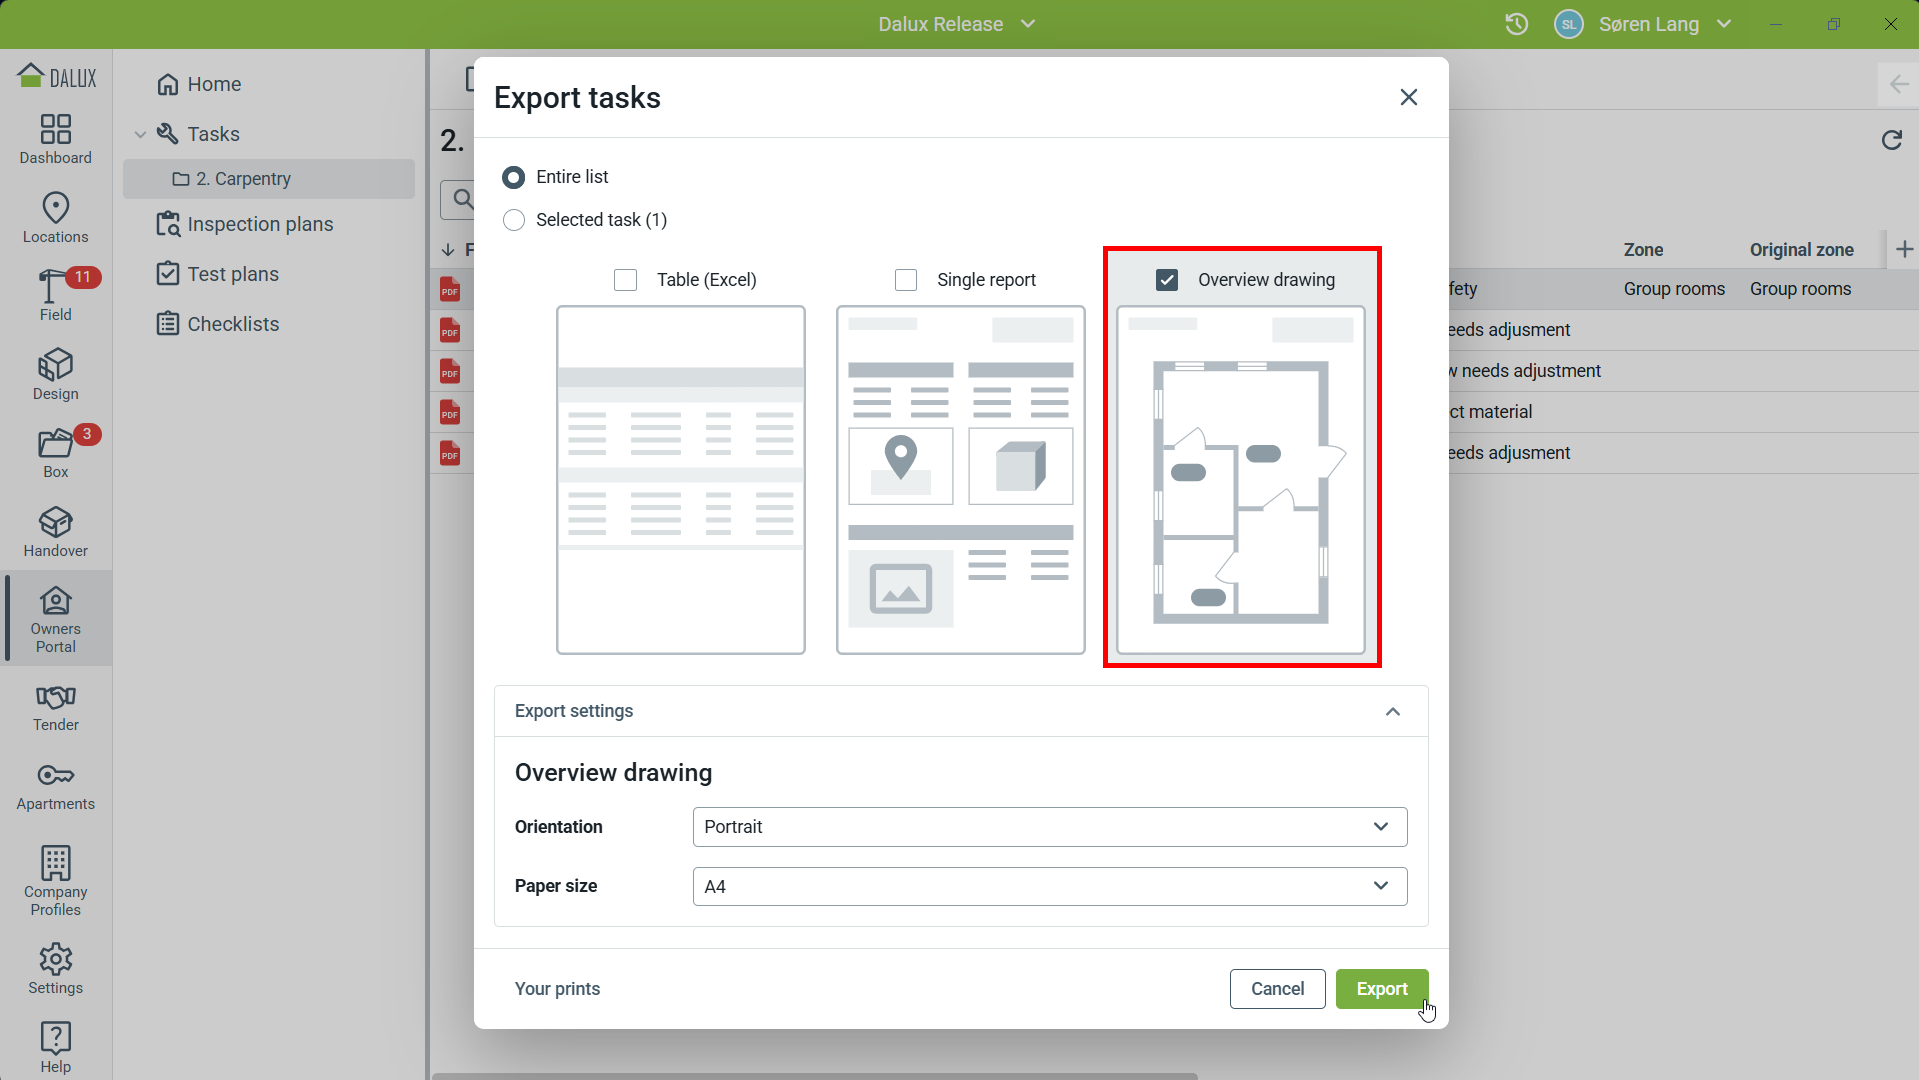
Task: Open Your prints link
Action: [557, 989]
